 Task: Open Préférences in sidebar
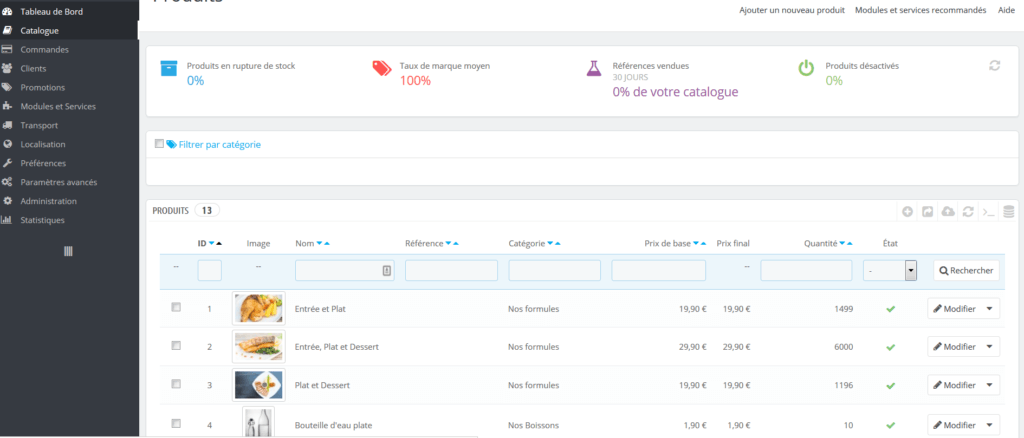pos(43,163)
